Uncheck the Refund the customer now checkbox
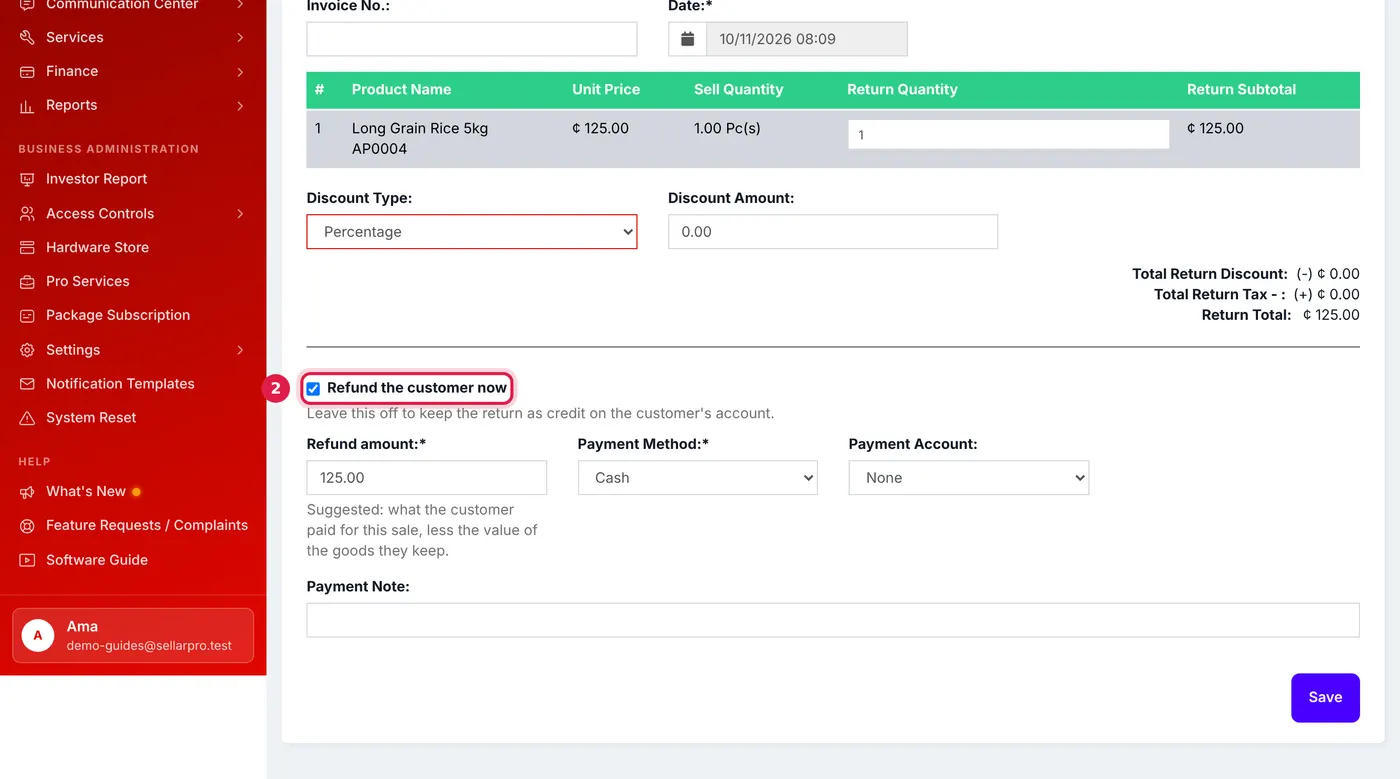The image size is (1400, 779). (x=313, y=388)
